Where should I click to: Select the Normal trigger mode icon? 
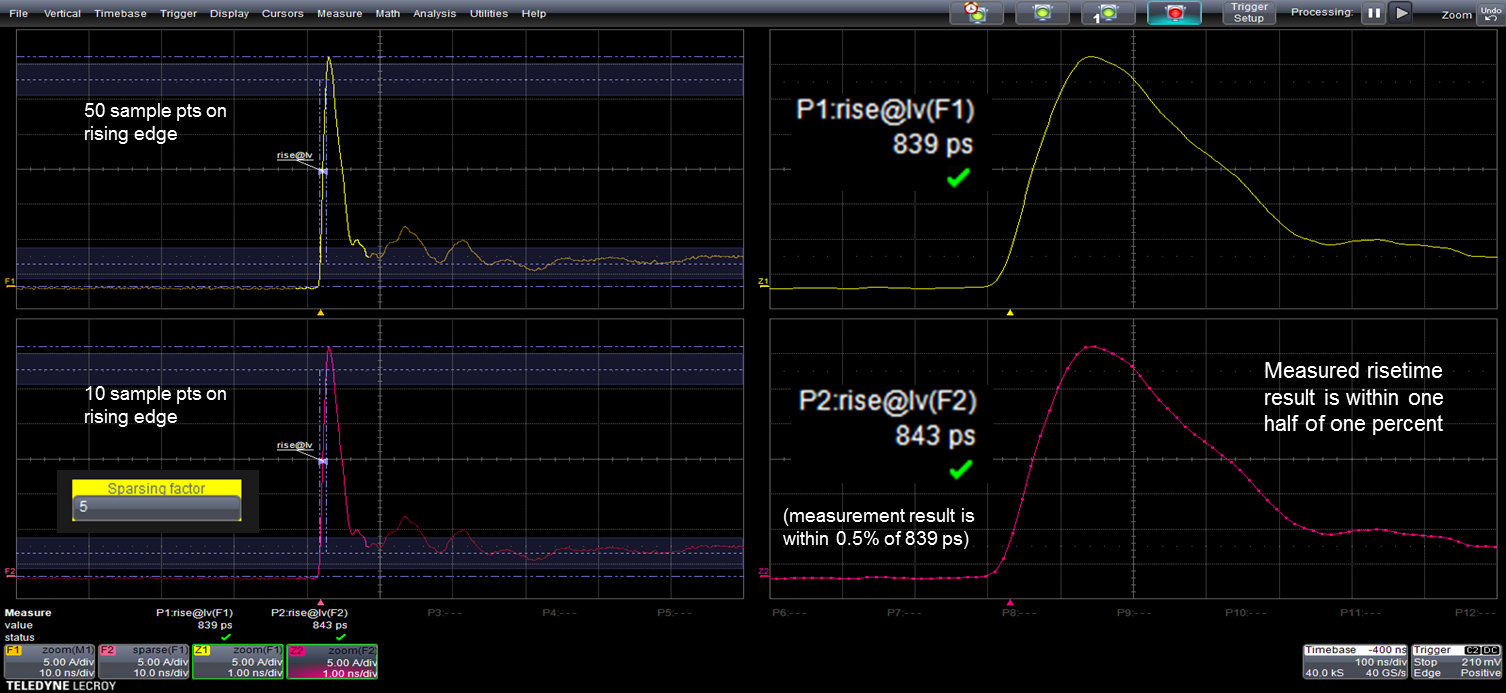[1043, 13]
